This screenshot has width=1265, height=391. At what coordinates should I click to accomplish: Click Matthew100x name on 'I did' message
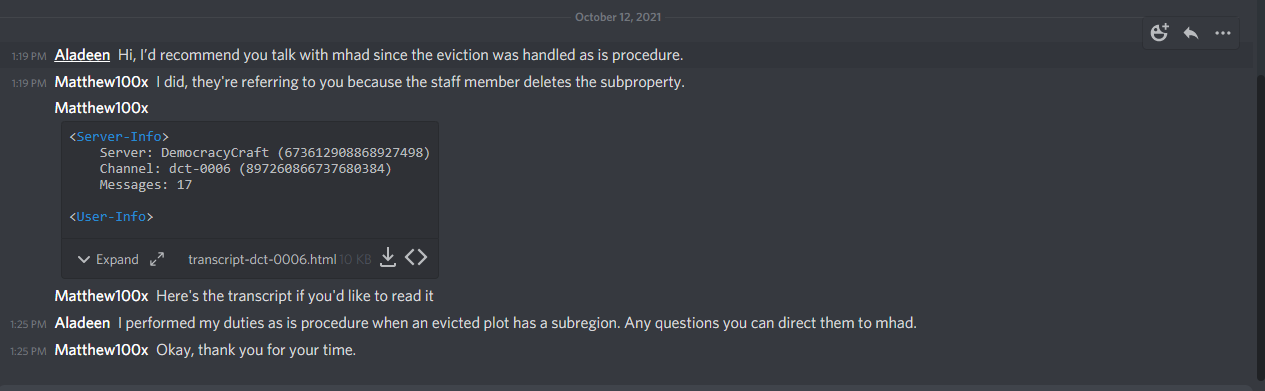pyautogui.click(x=101, y=81)
